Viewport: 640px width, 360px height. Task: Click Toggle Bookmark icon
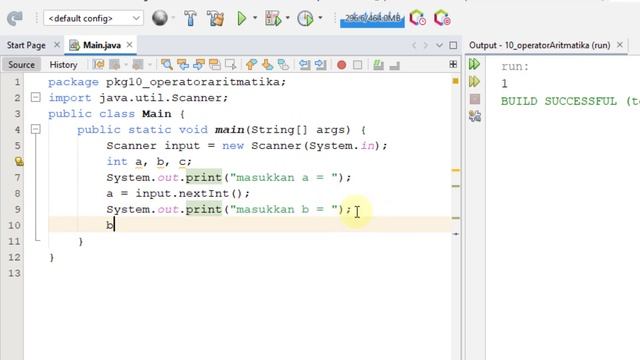click(x=283, y=64)
